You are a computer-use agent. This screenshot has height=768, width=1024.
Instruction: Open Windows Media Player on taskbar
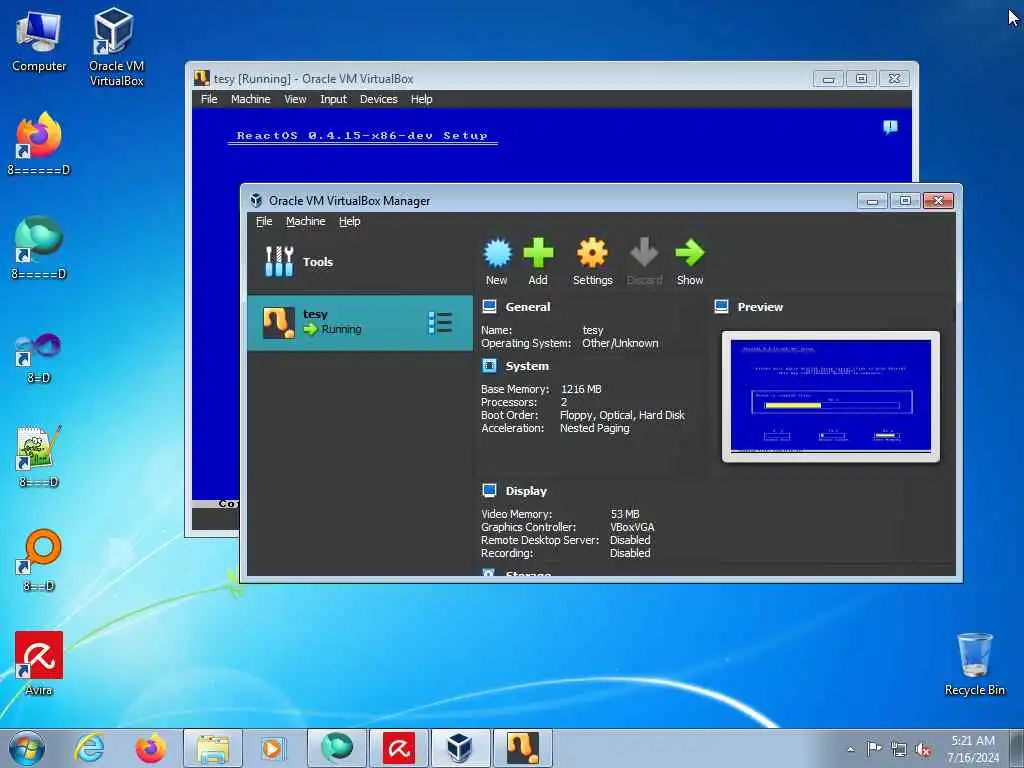[x=272, y=748]
